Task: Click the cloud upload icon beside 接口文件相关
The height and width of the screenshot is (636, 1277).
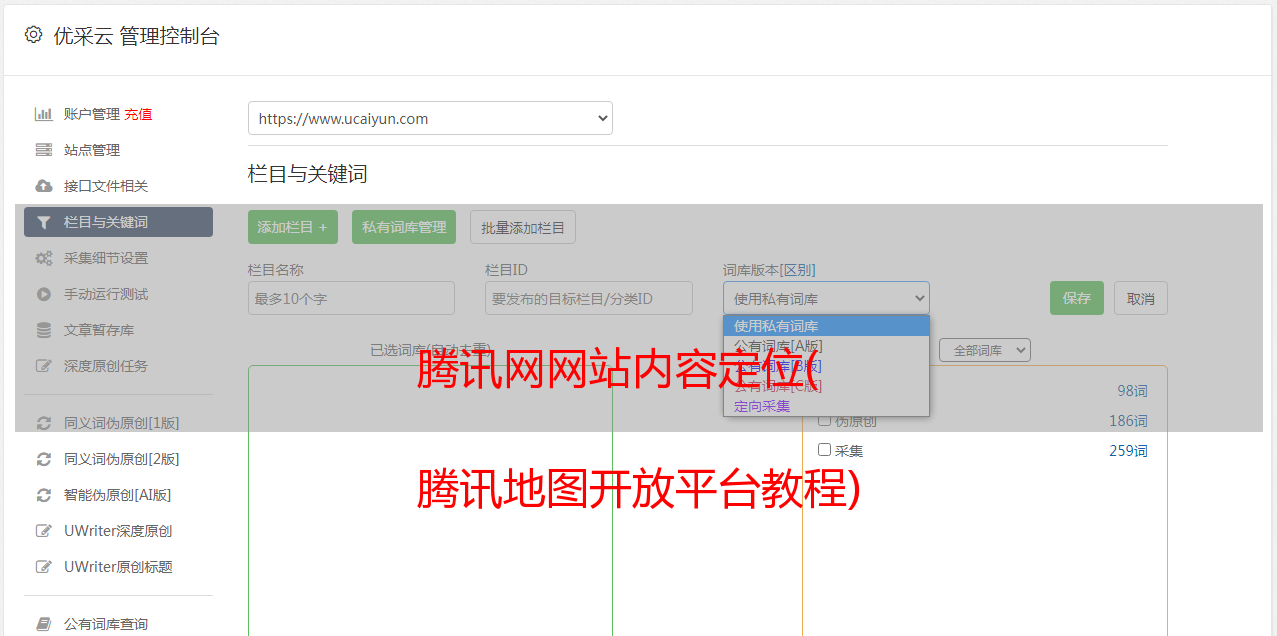Action: [x=44, y=186]
